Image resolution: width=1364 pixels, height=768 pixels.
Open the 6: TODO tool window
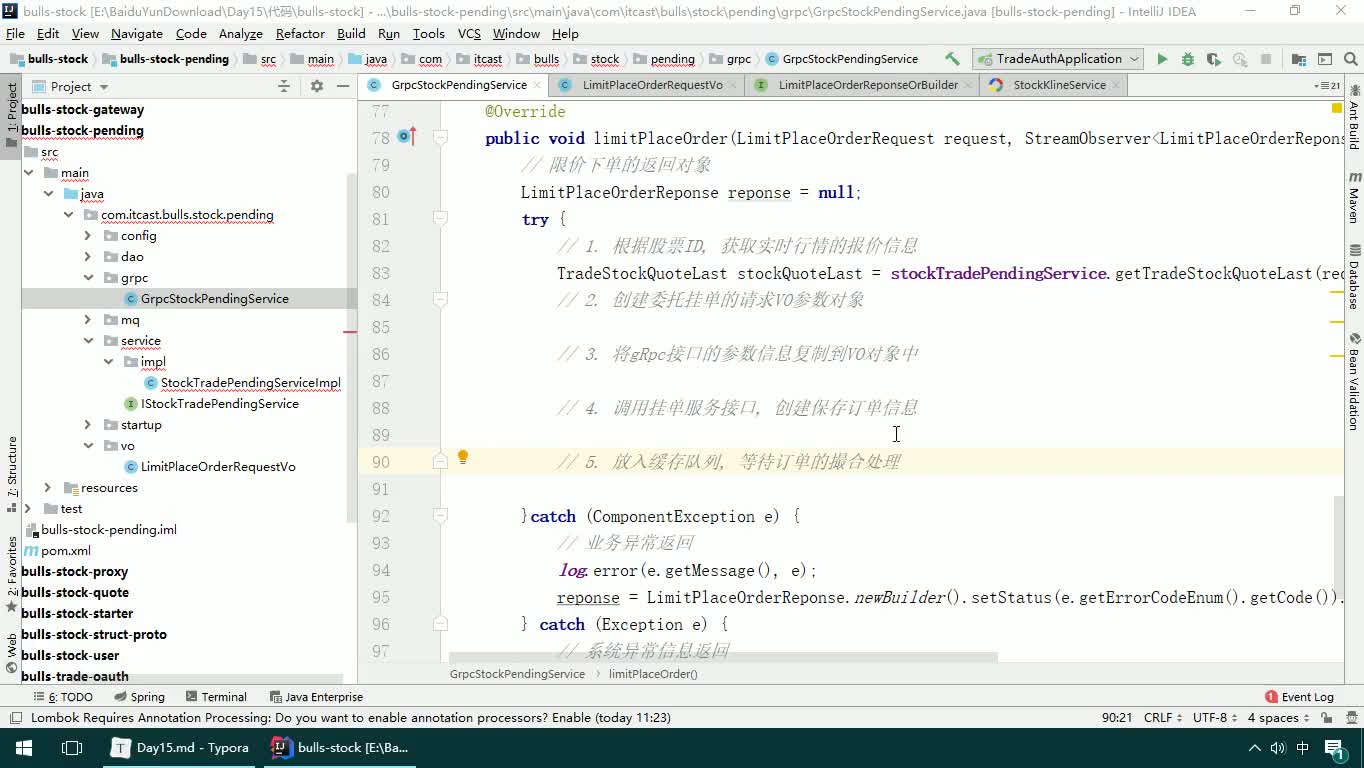pyautogui.click(x=63, y=697)
